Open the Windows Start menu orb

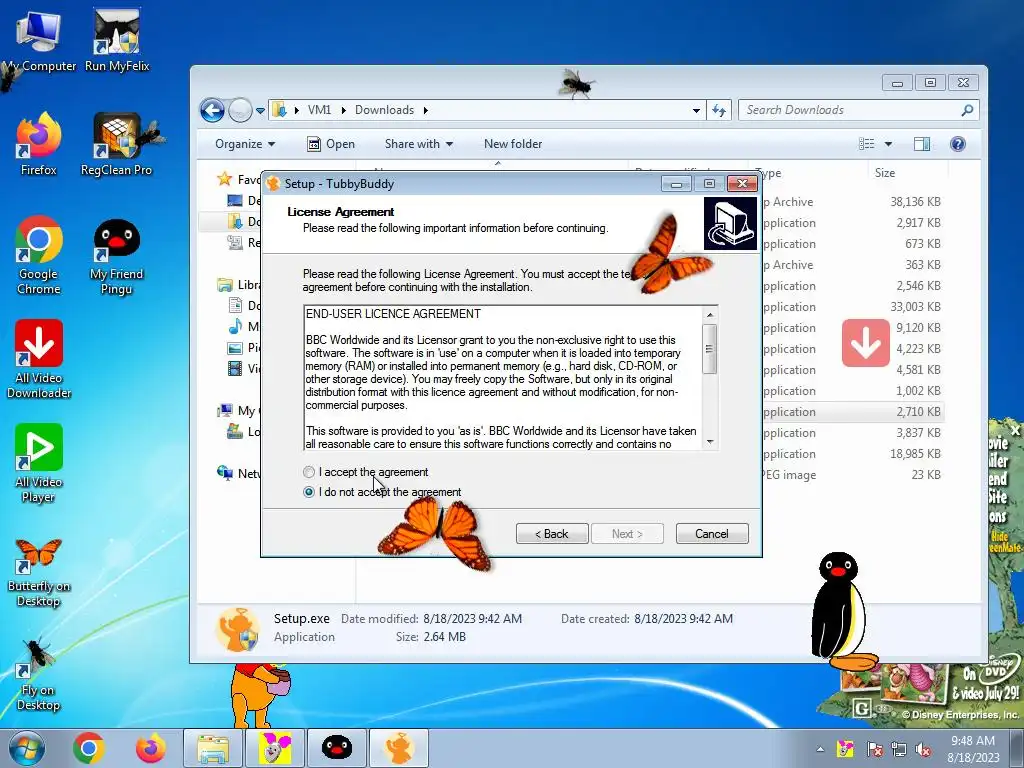click(x=26, y=748)
